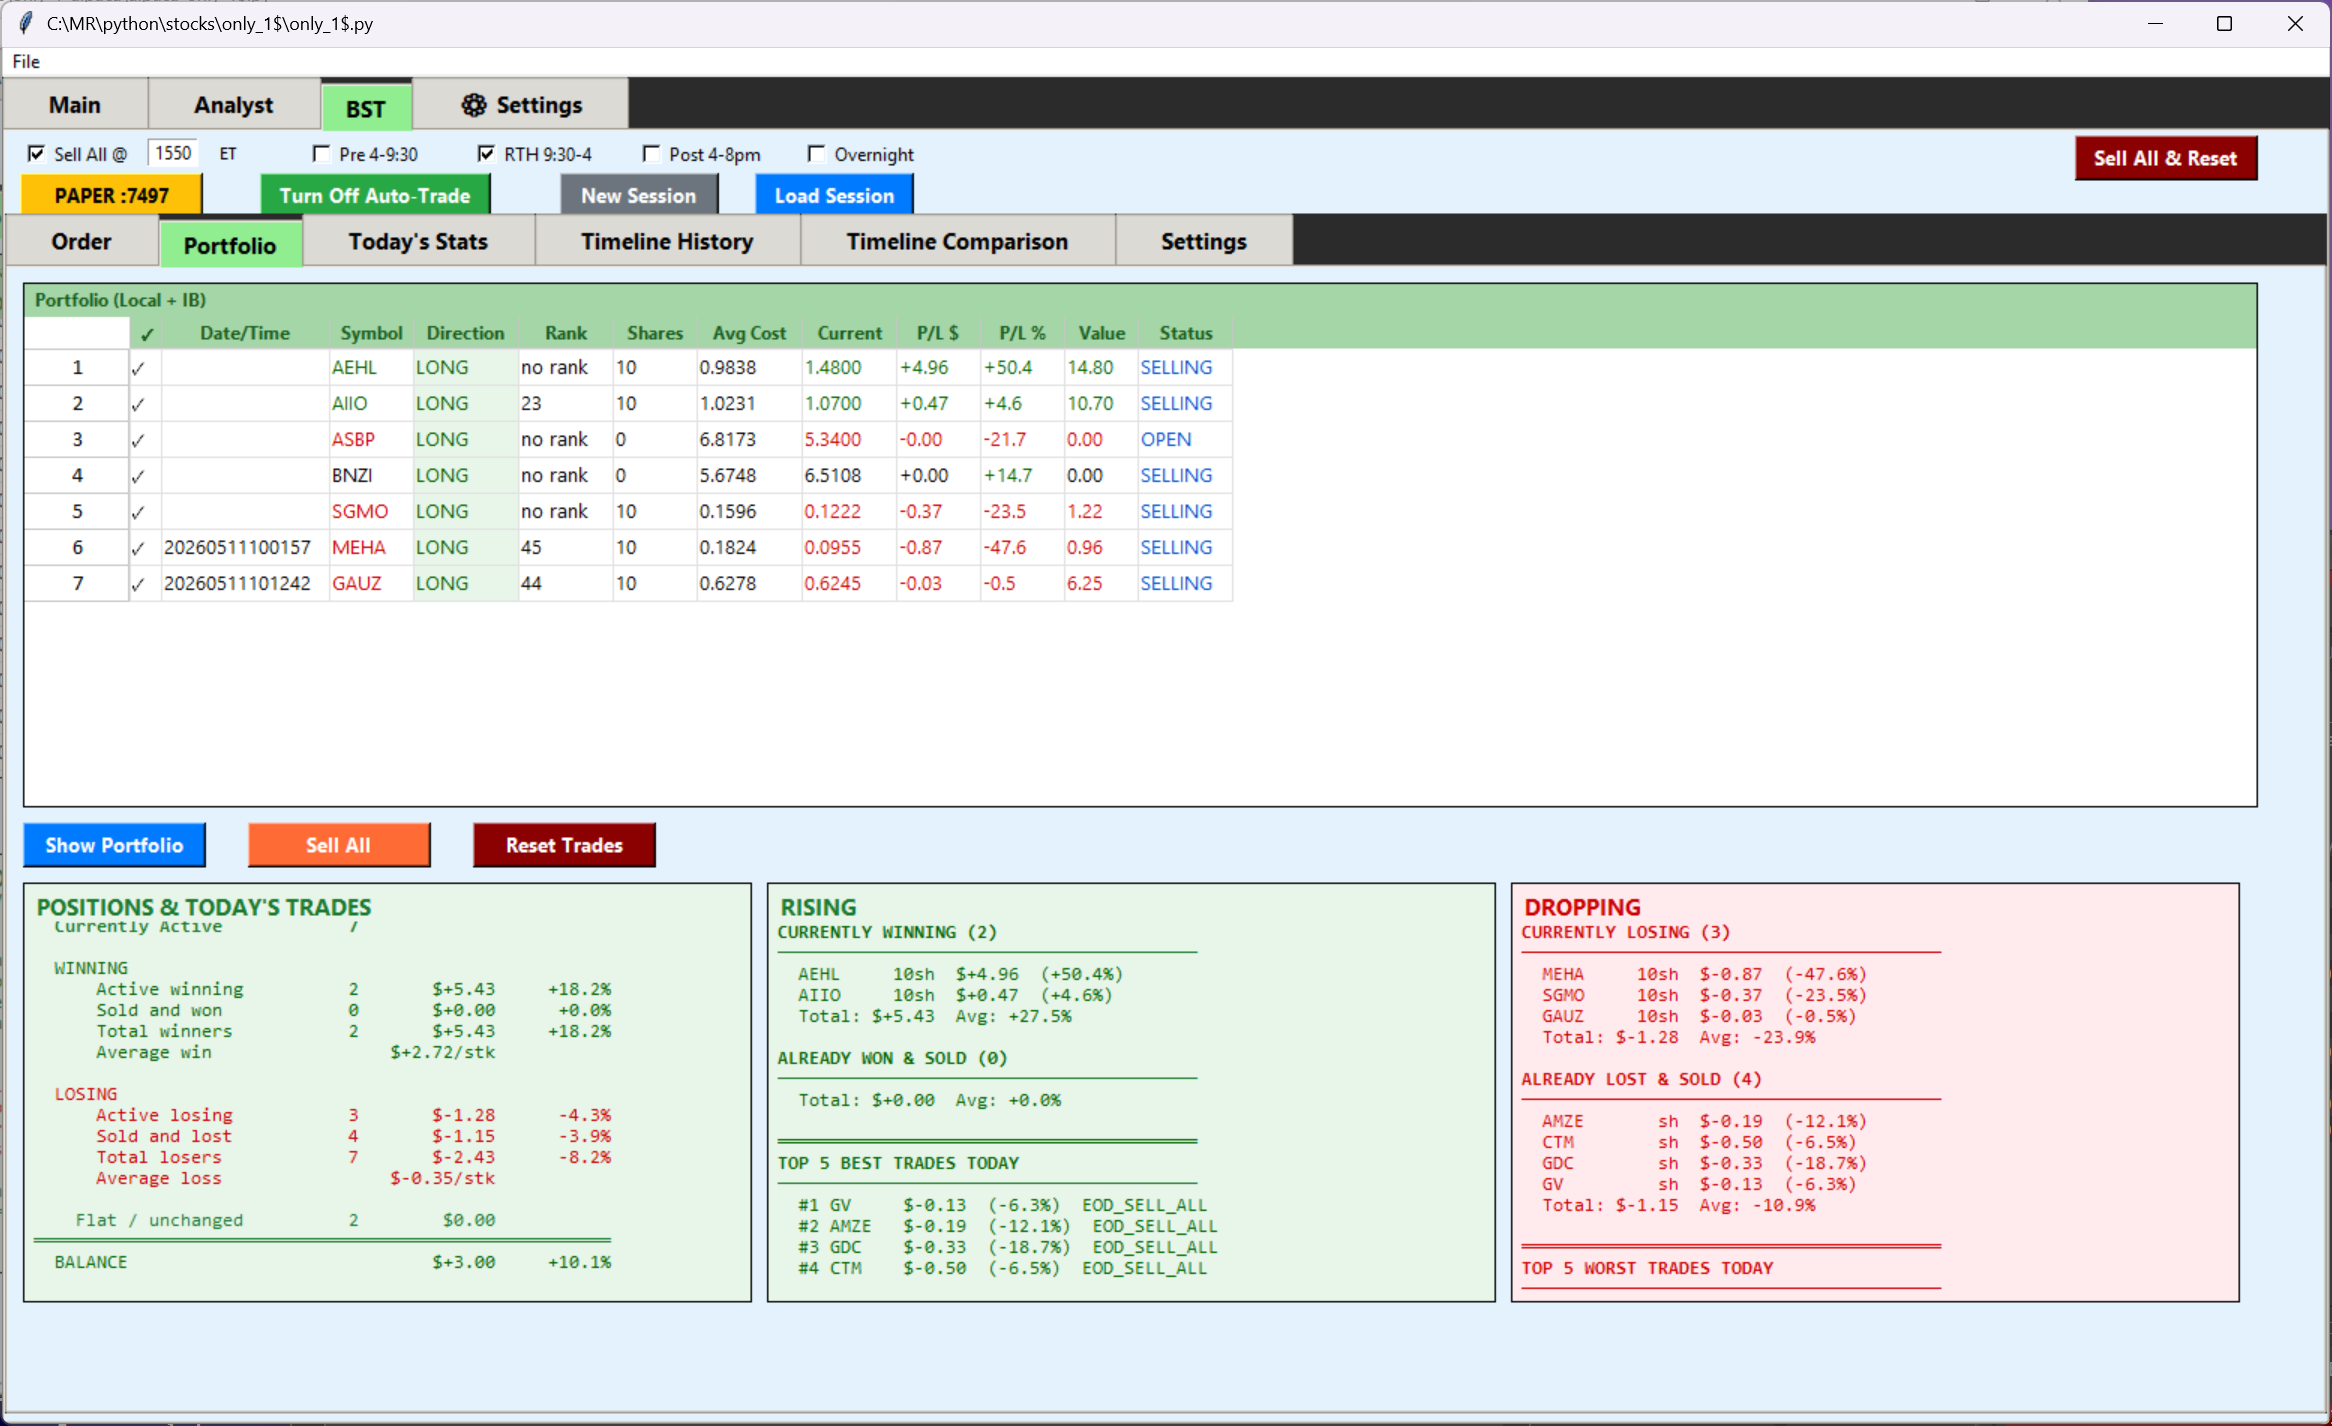2332x1426 pixels.
Task: Open the Today's Stats tab
Action: point(418,241)
